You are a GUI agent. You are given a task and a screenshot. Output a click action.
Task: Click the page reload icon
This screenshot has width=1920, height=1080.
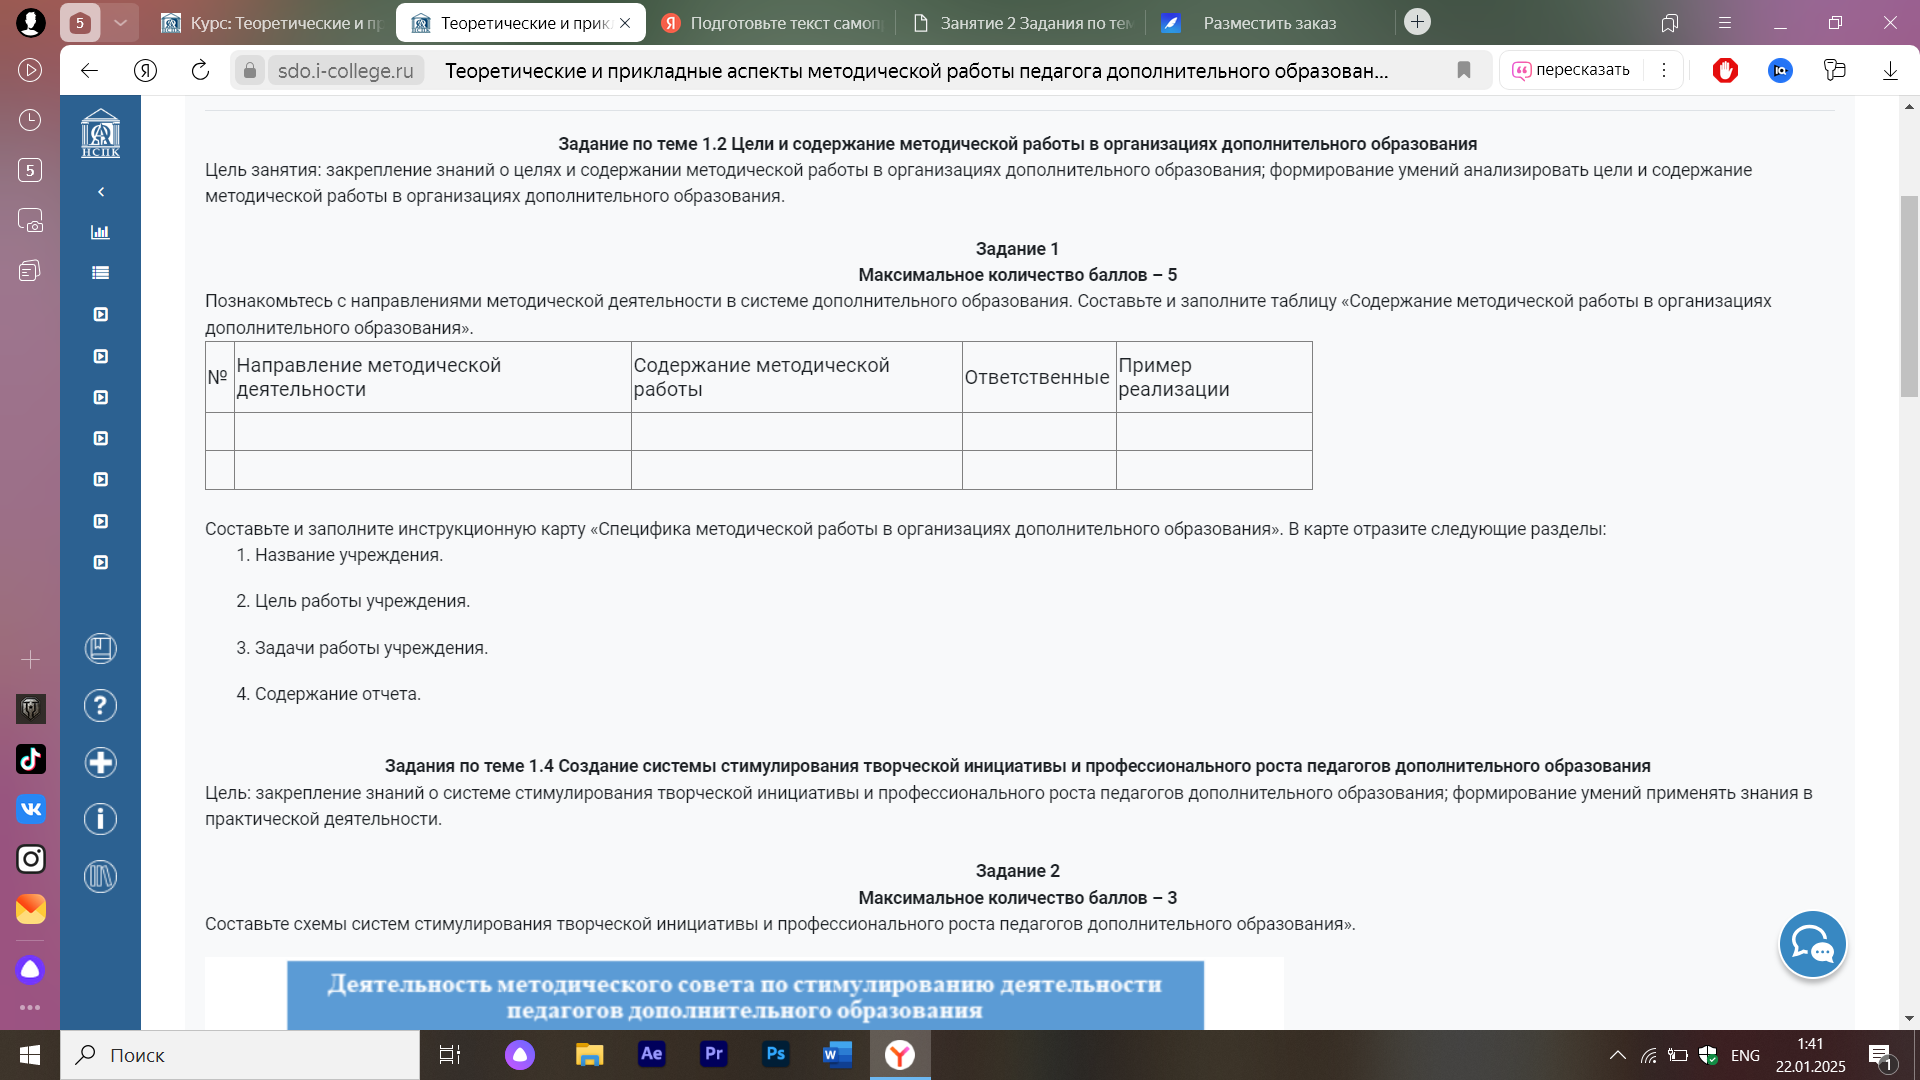pos(200,70)
